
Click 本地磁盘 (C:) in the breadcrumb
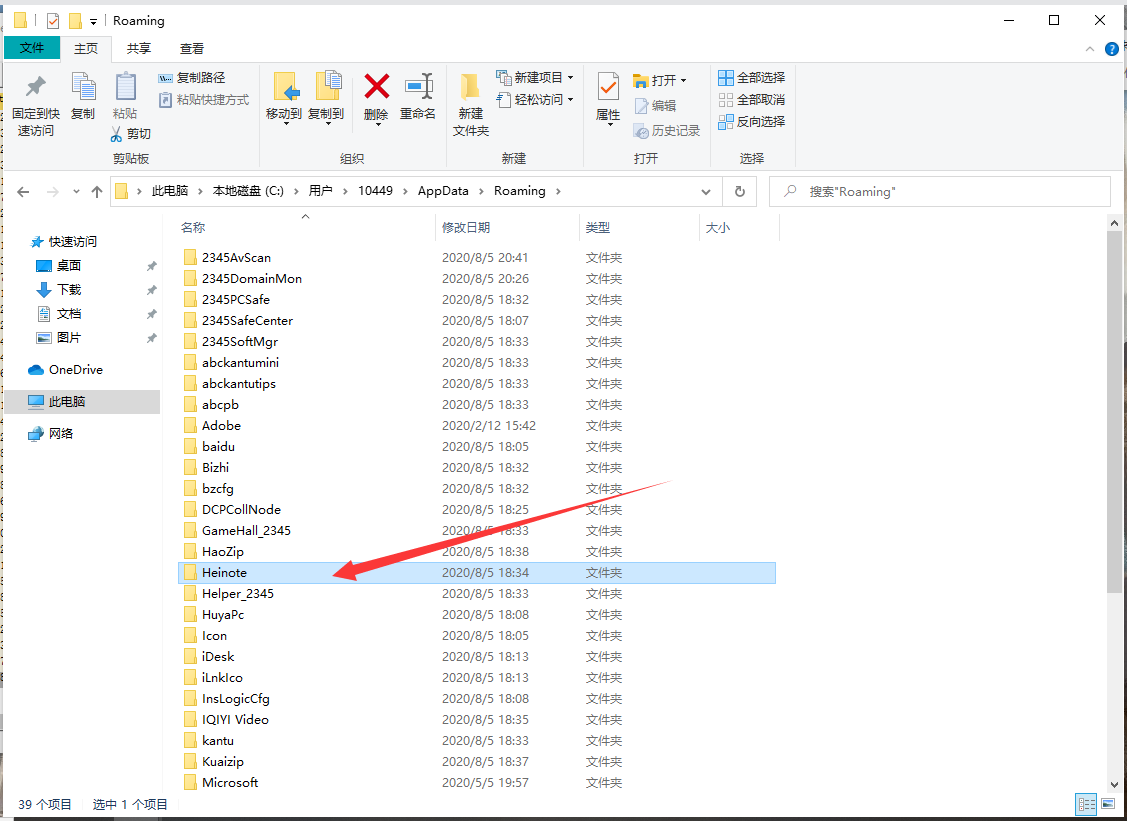pos(248,191)
